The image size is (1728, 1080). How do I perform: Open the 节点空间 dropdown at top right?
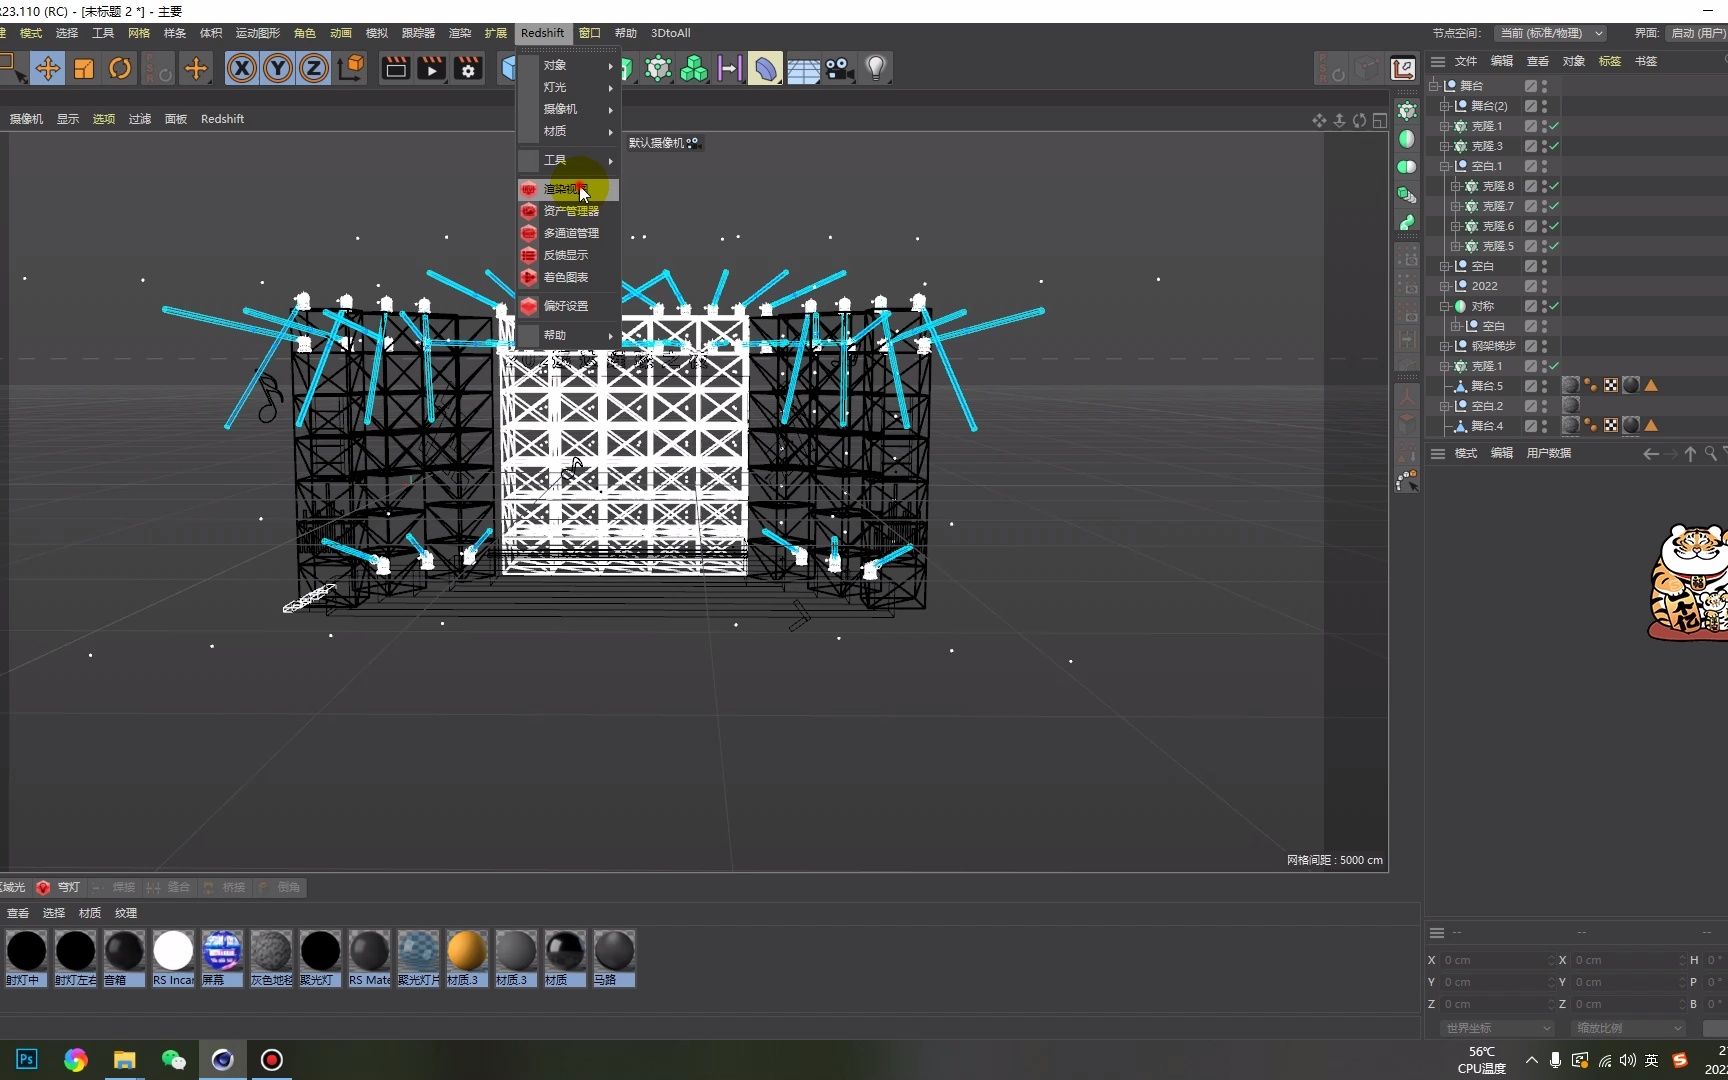point(1549,33)
